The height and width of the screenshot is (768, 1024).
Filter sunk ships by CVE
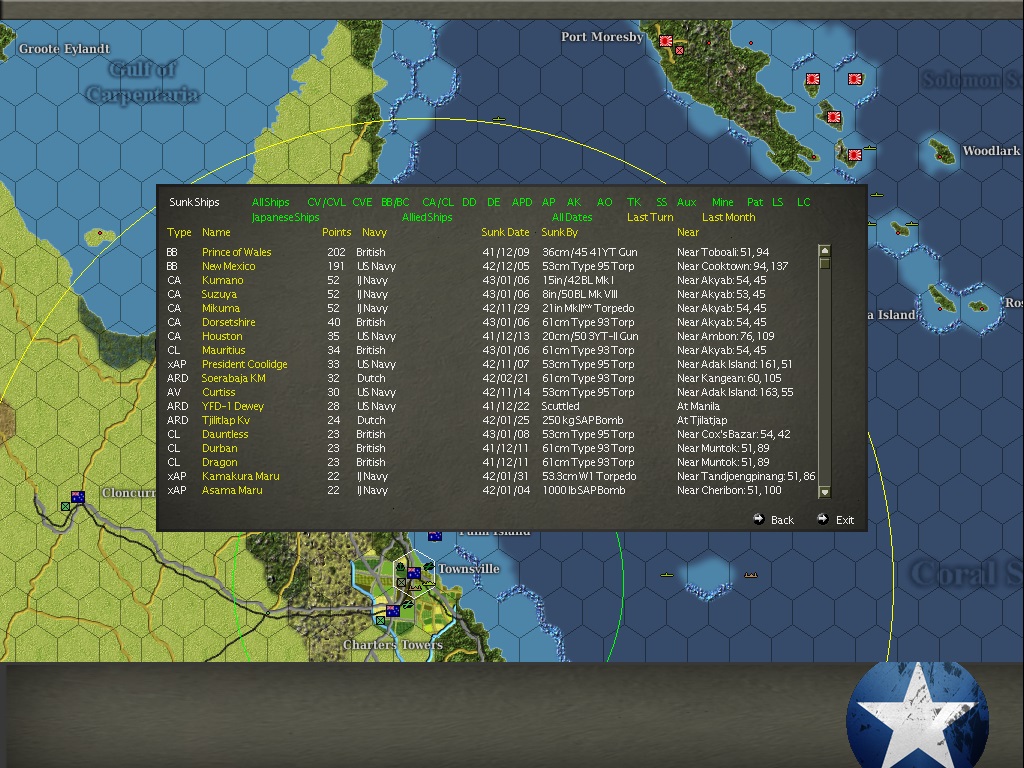pos(362,202)
